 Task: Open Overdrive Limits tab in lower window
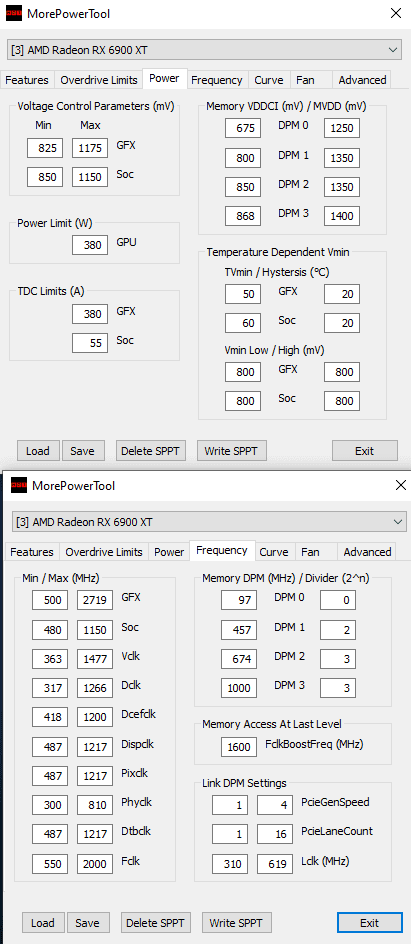pyautogui.click(x=104, y=551)
